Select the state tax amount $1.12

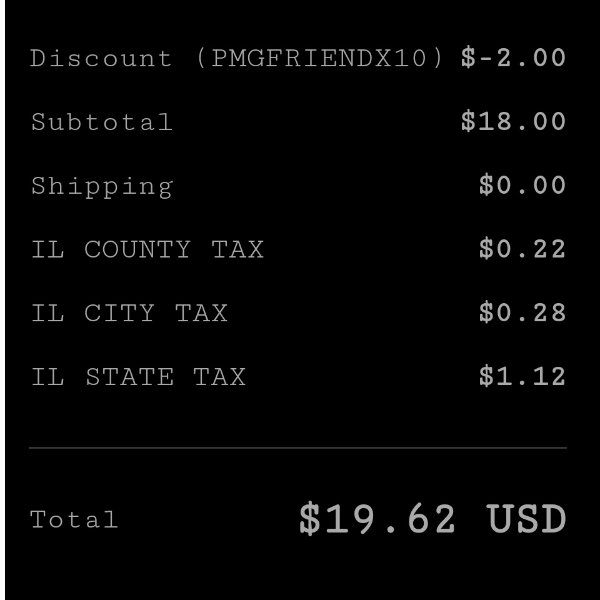tap(522, 376)
